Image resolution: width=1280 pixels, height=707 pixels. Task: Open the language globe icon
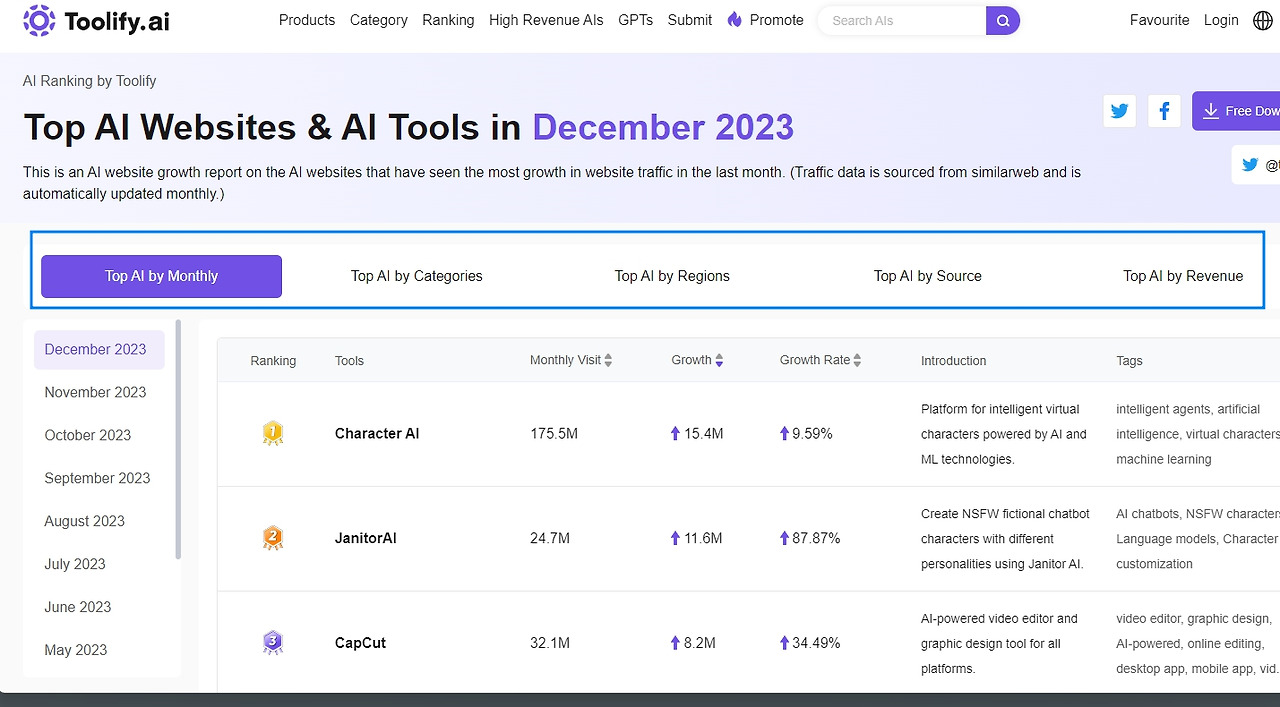click(x=1263, y=20)
